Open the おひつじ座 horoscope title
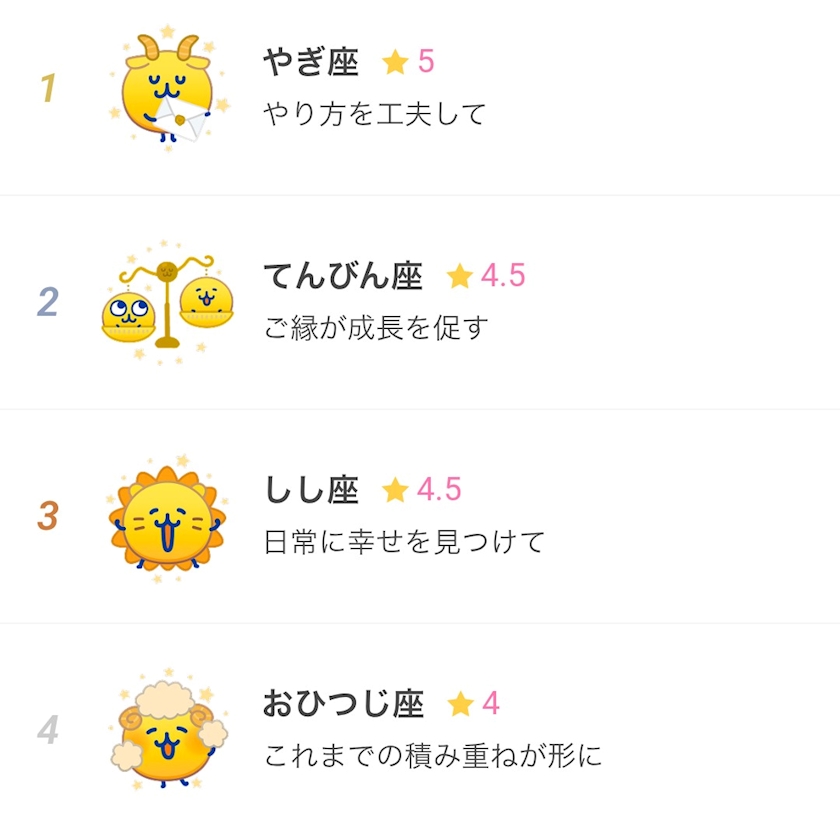The height and width of the screenshot is (824, 840). click(343, 703)
